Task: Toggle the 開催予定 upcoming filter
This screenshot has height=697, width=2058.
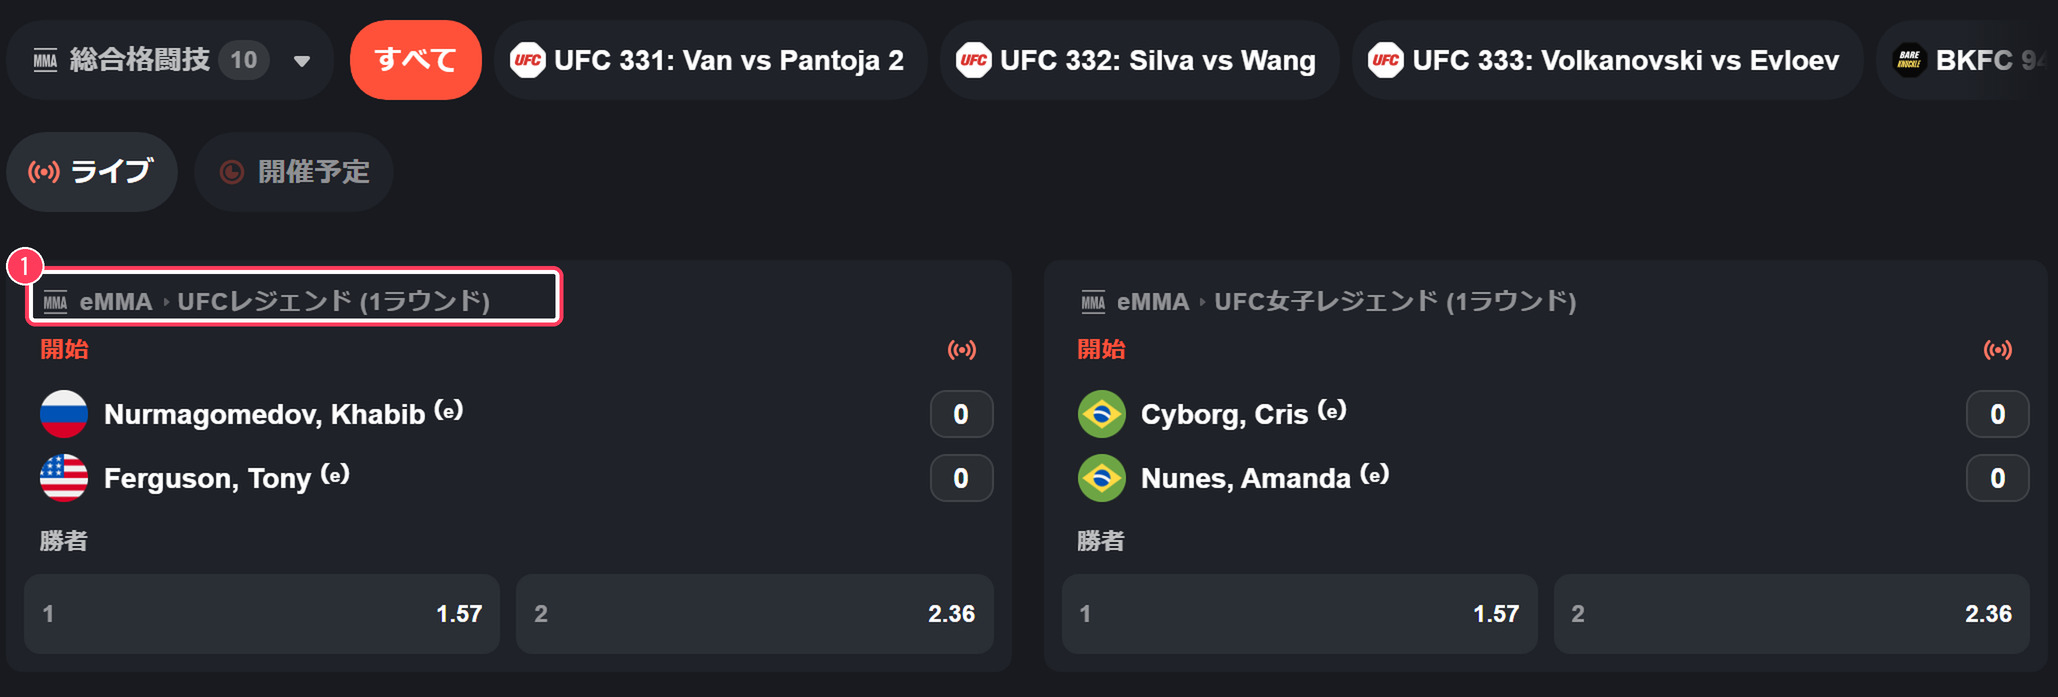Action: coord(294,172)
